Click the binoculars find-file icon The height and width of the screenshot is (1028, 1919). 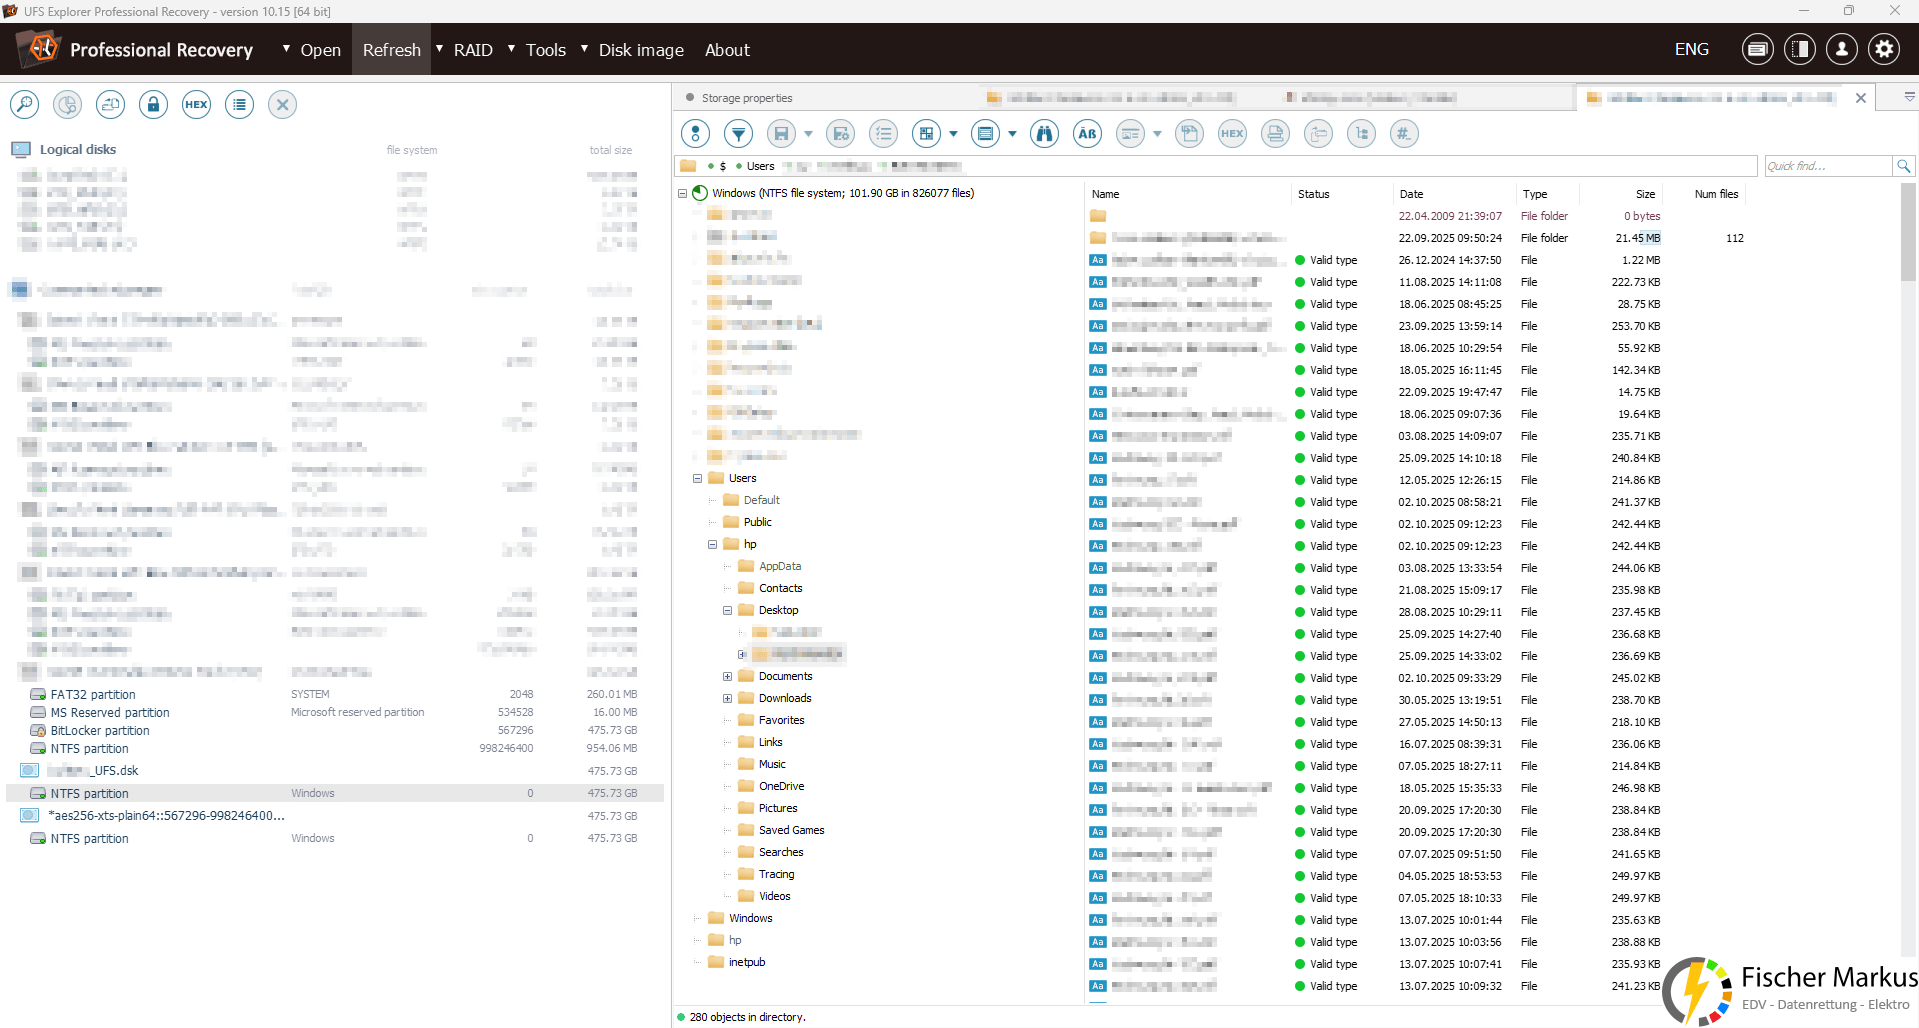(1044, 134)
